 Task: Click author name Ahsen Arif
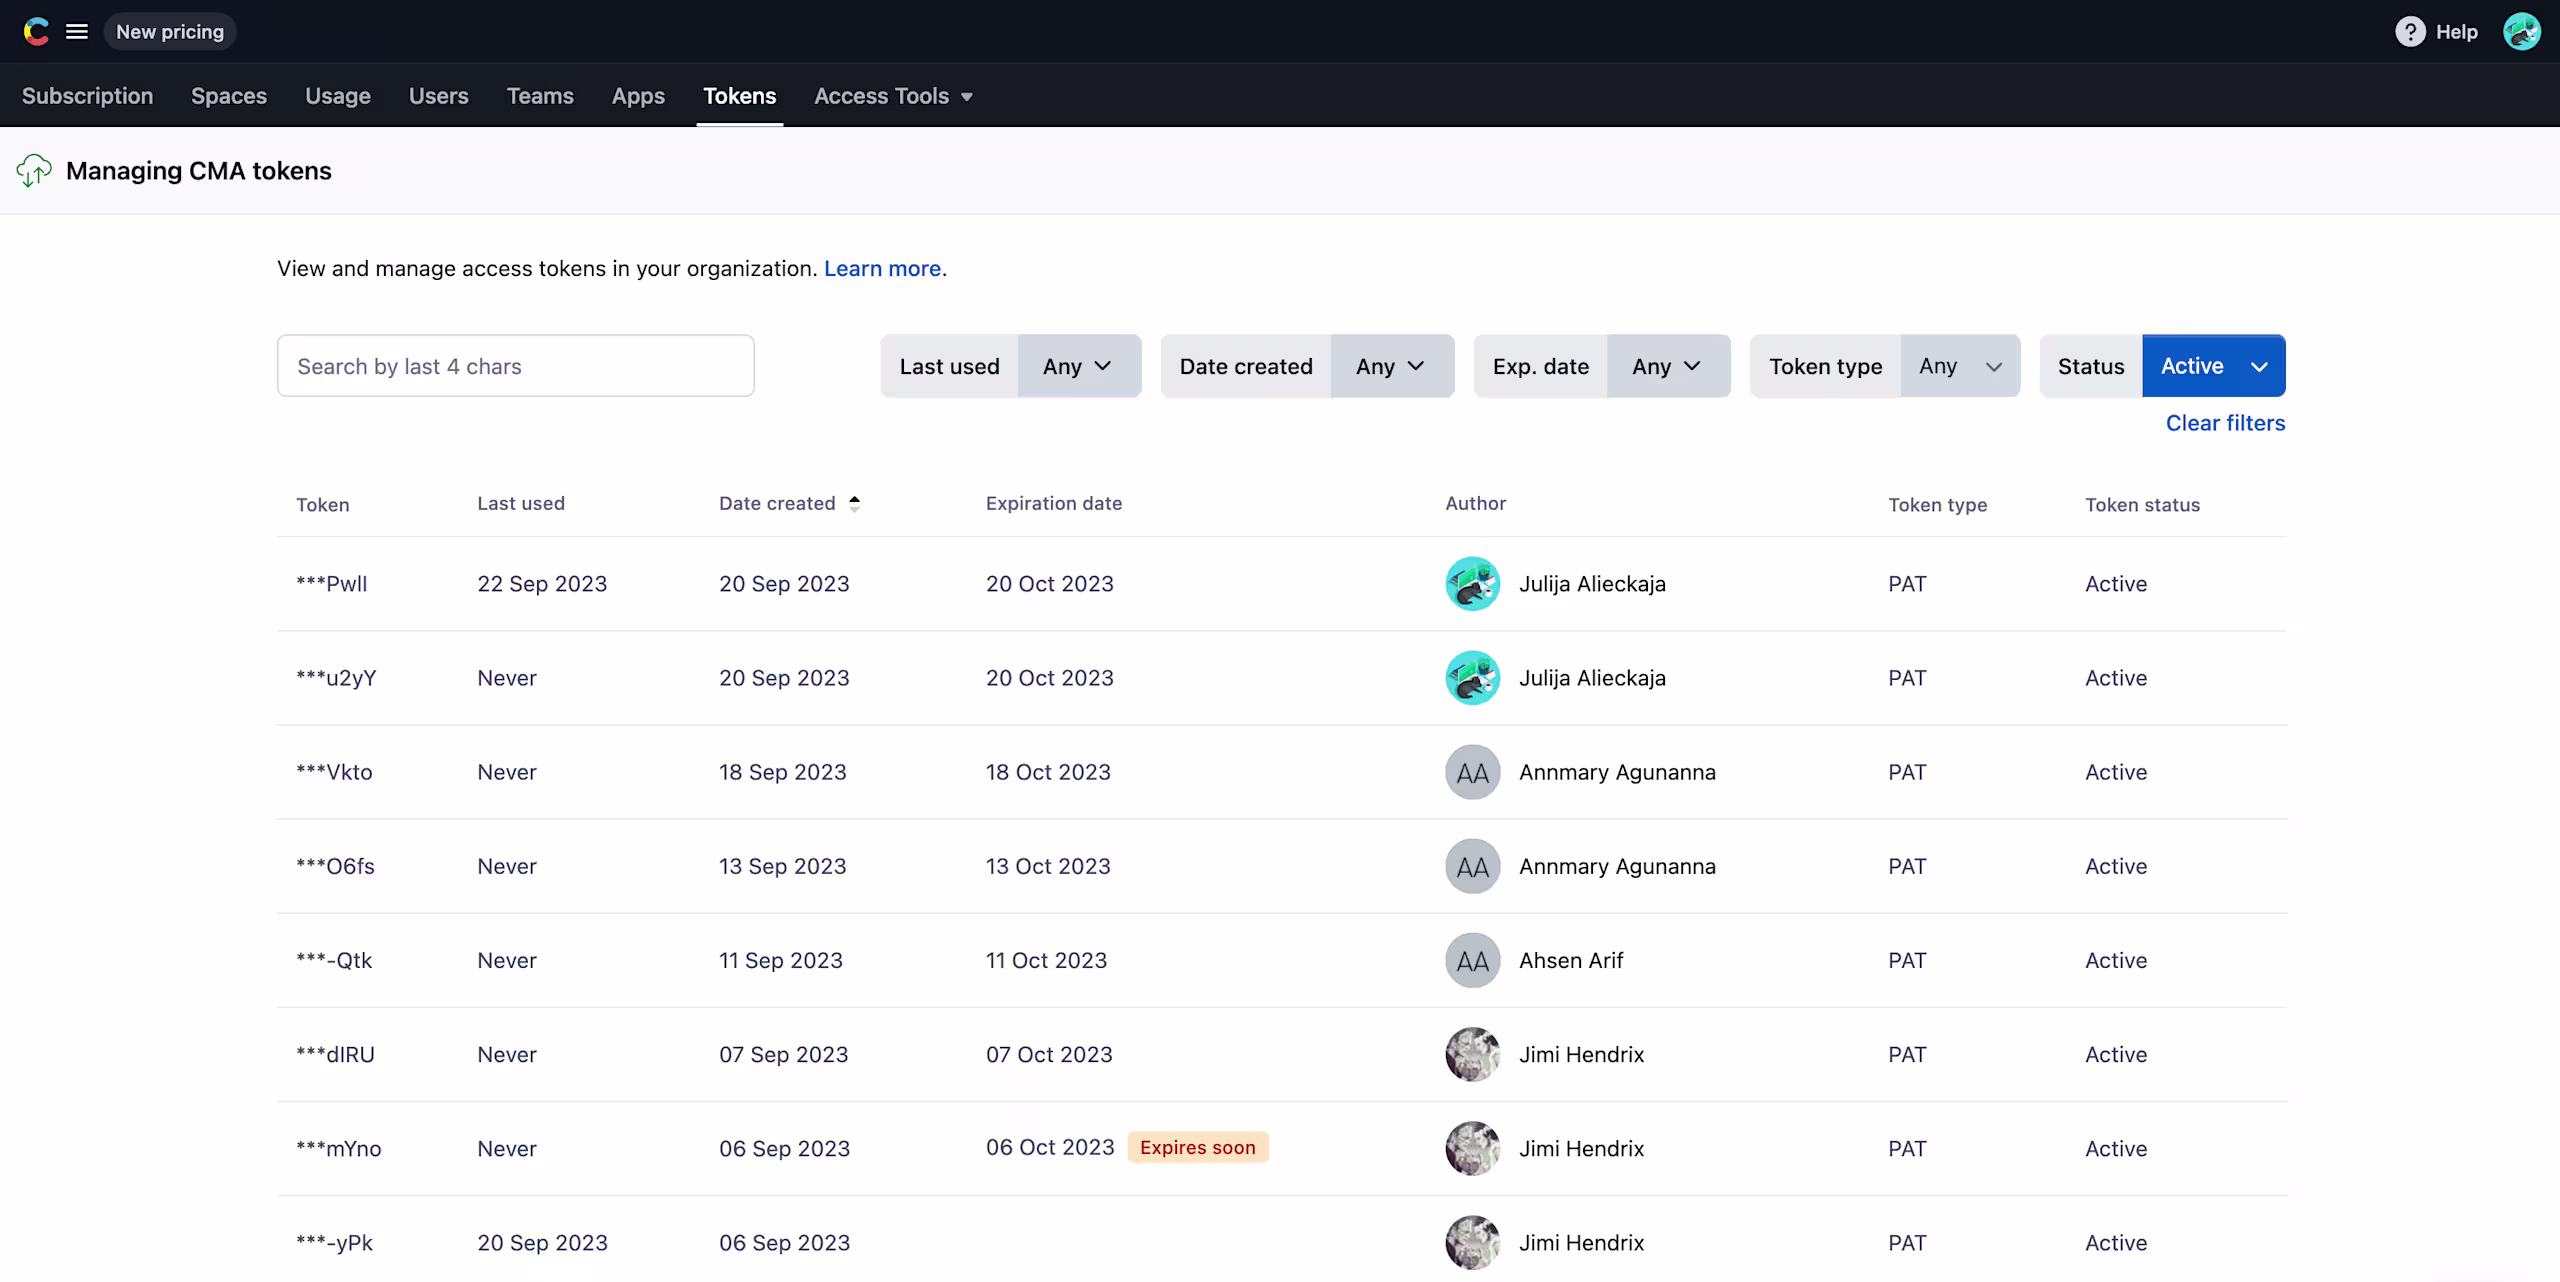(1571, 960)
